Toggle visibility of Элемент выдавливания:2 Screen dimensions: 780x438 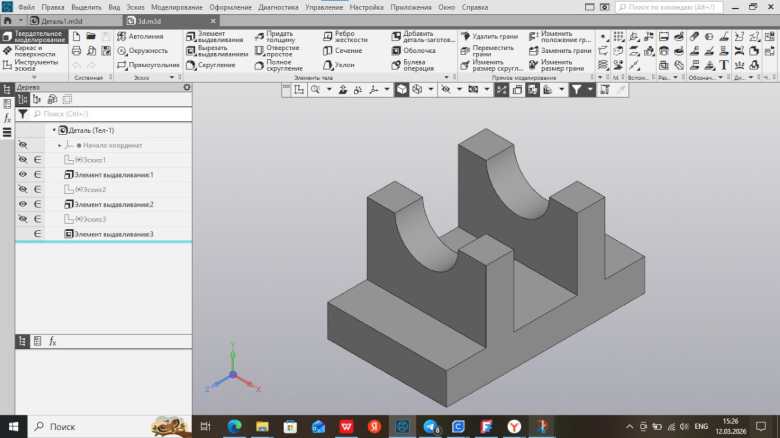22,204
